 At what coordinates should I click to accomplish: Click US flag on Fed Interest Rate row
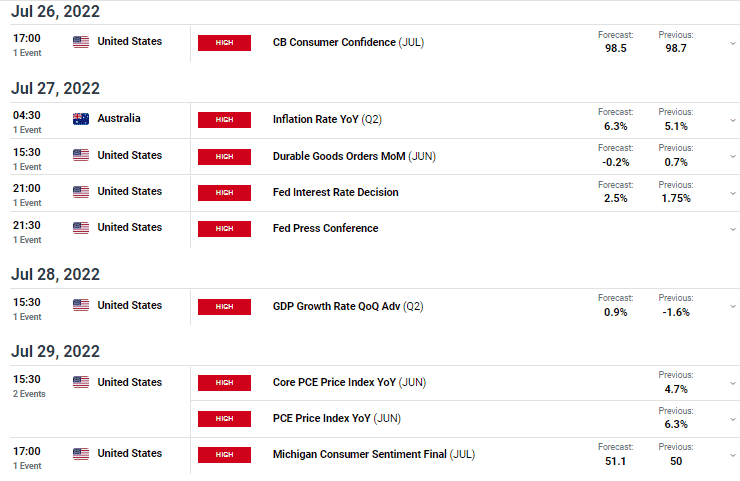[81, 192]
